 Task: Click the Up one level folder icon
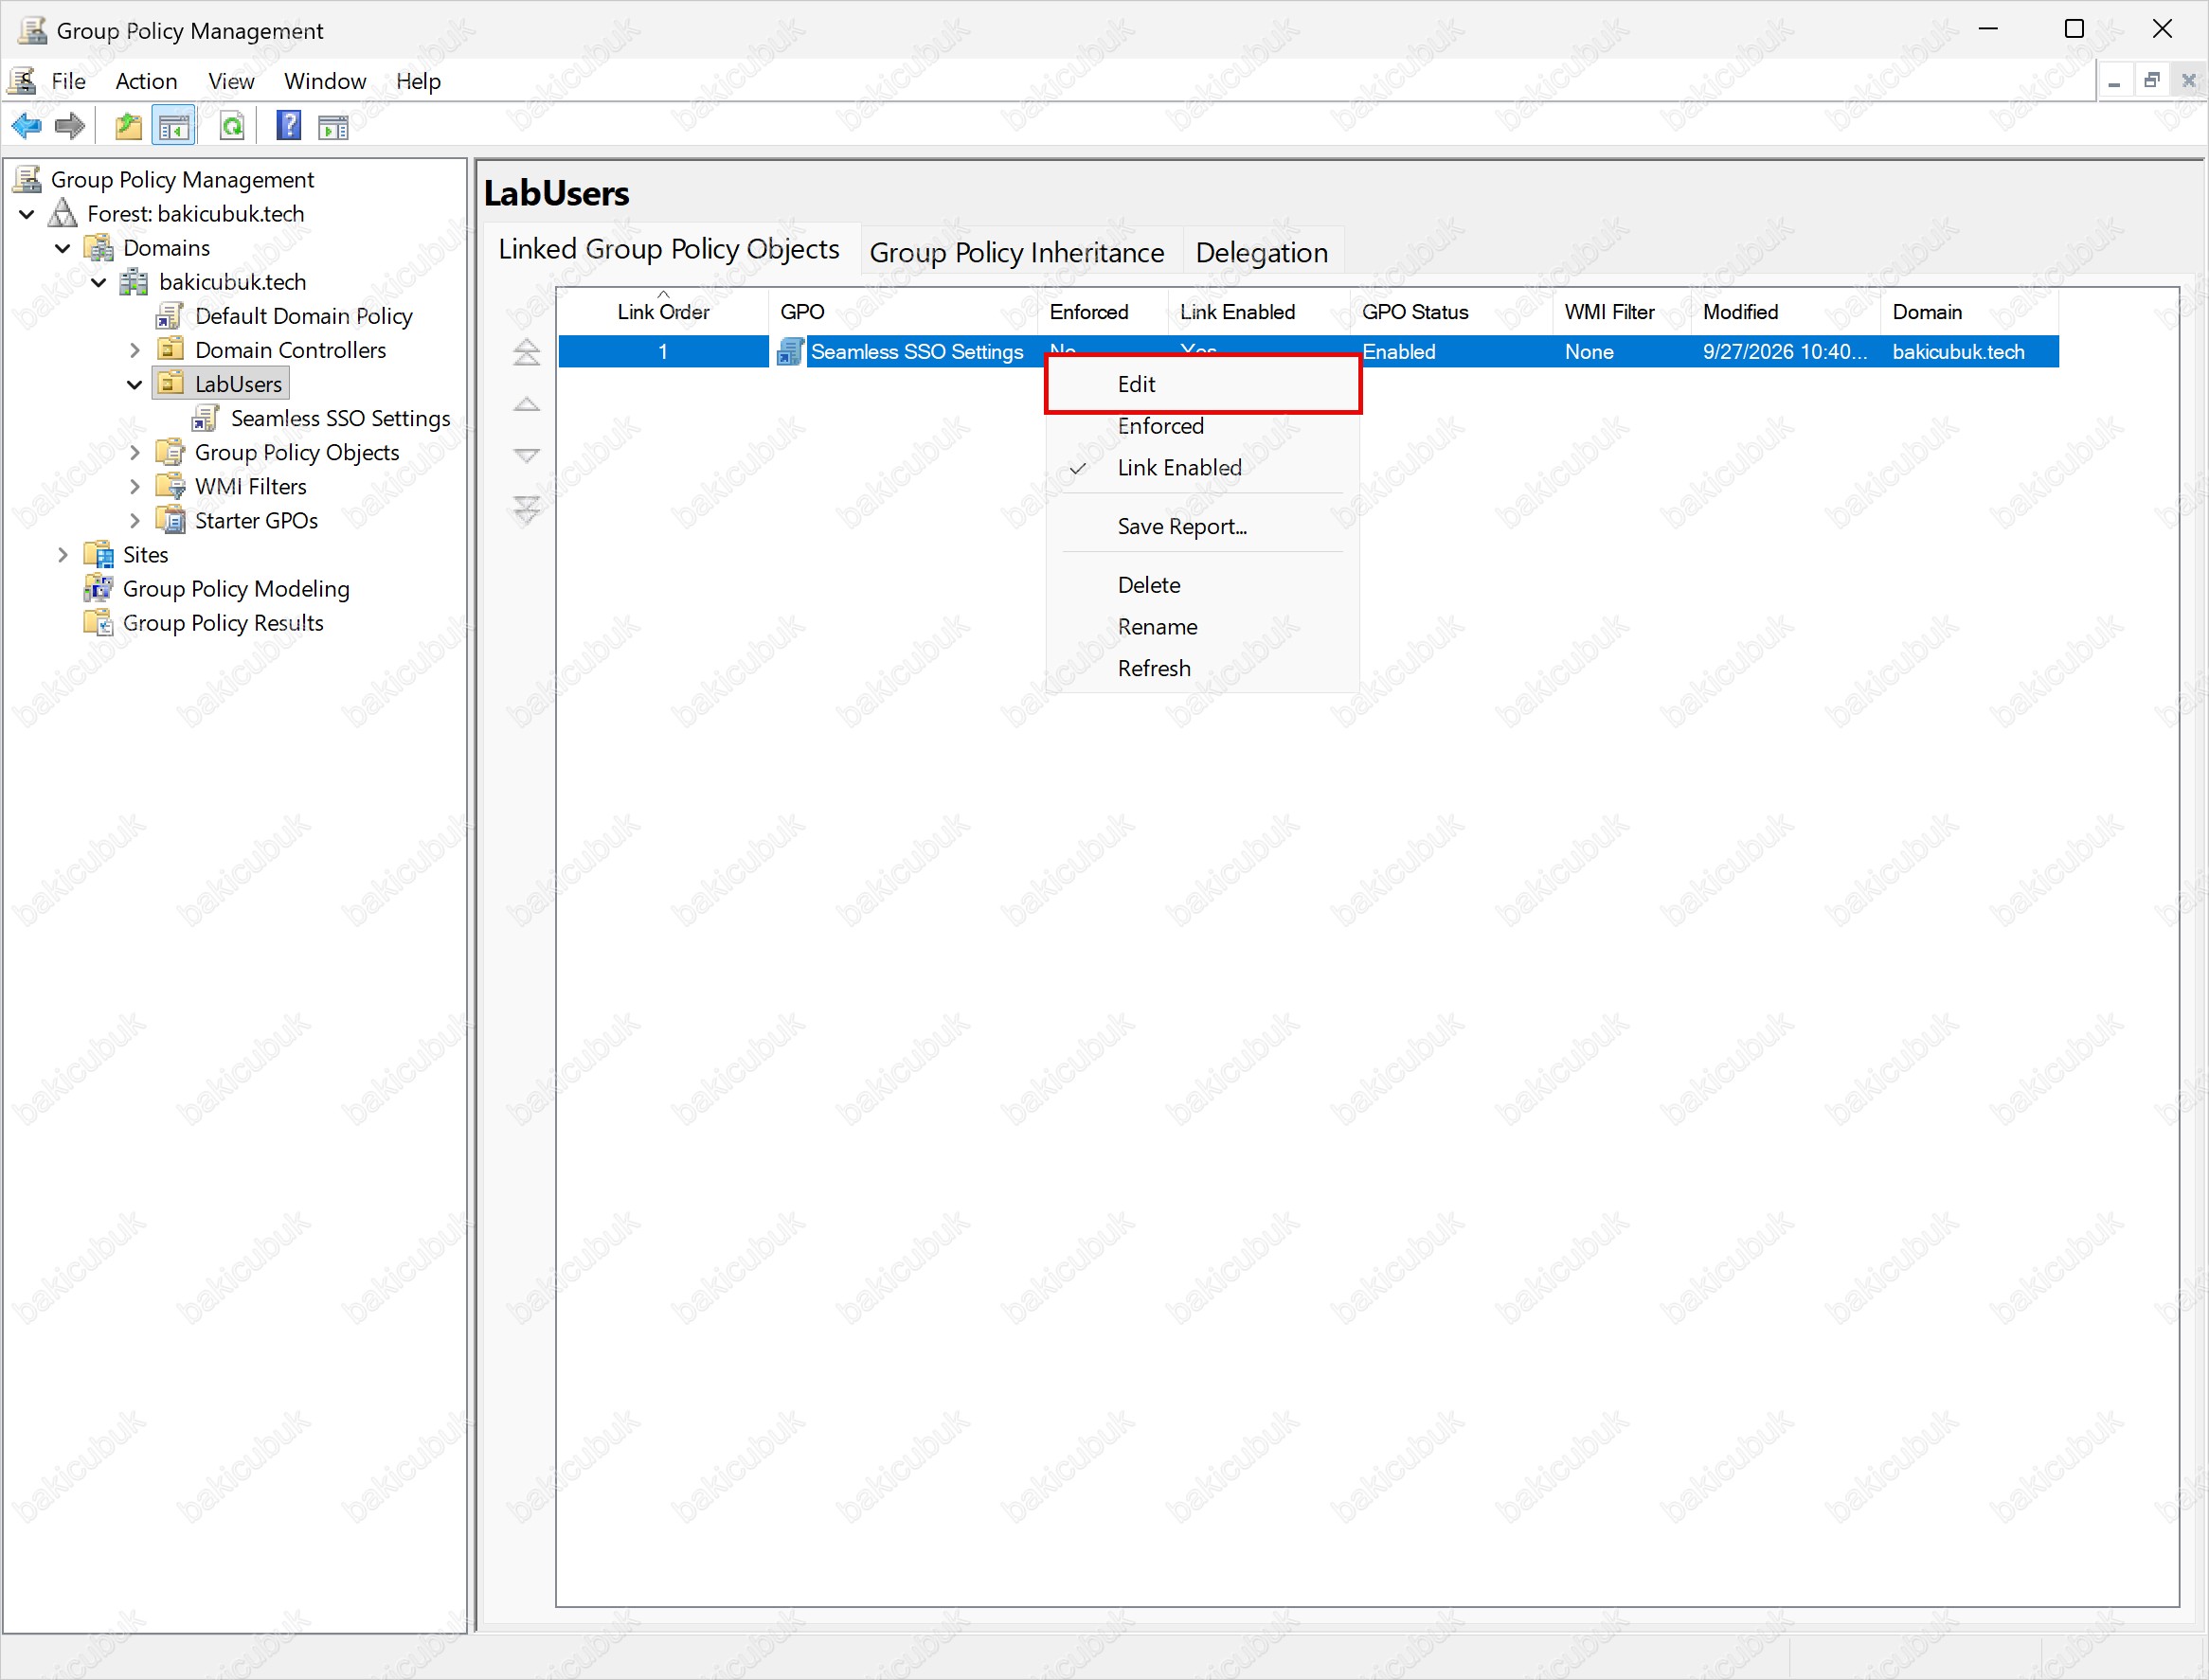pyautogui.click(x=128, y=126)
